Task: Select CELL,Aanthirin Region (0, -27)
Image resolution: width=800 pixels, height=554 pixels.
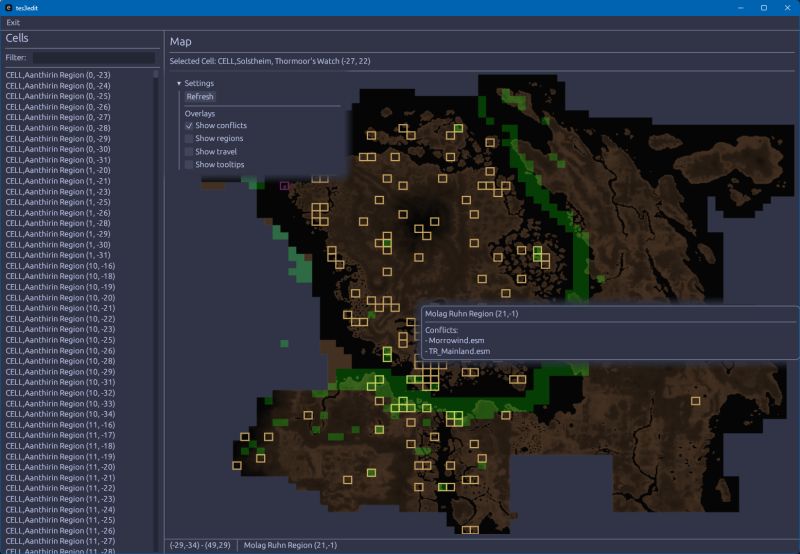Action: (x=58, y=117)
